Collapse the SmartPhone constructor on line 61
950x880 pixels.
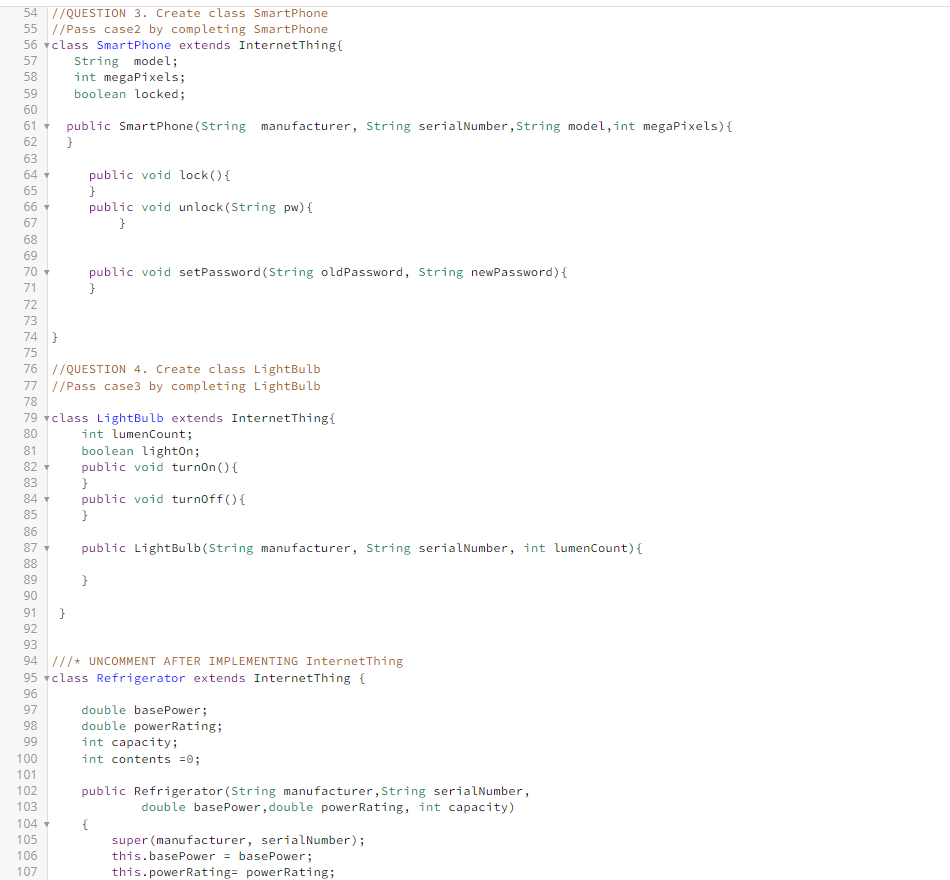click(x=45, y=125)
